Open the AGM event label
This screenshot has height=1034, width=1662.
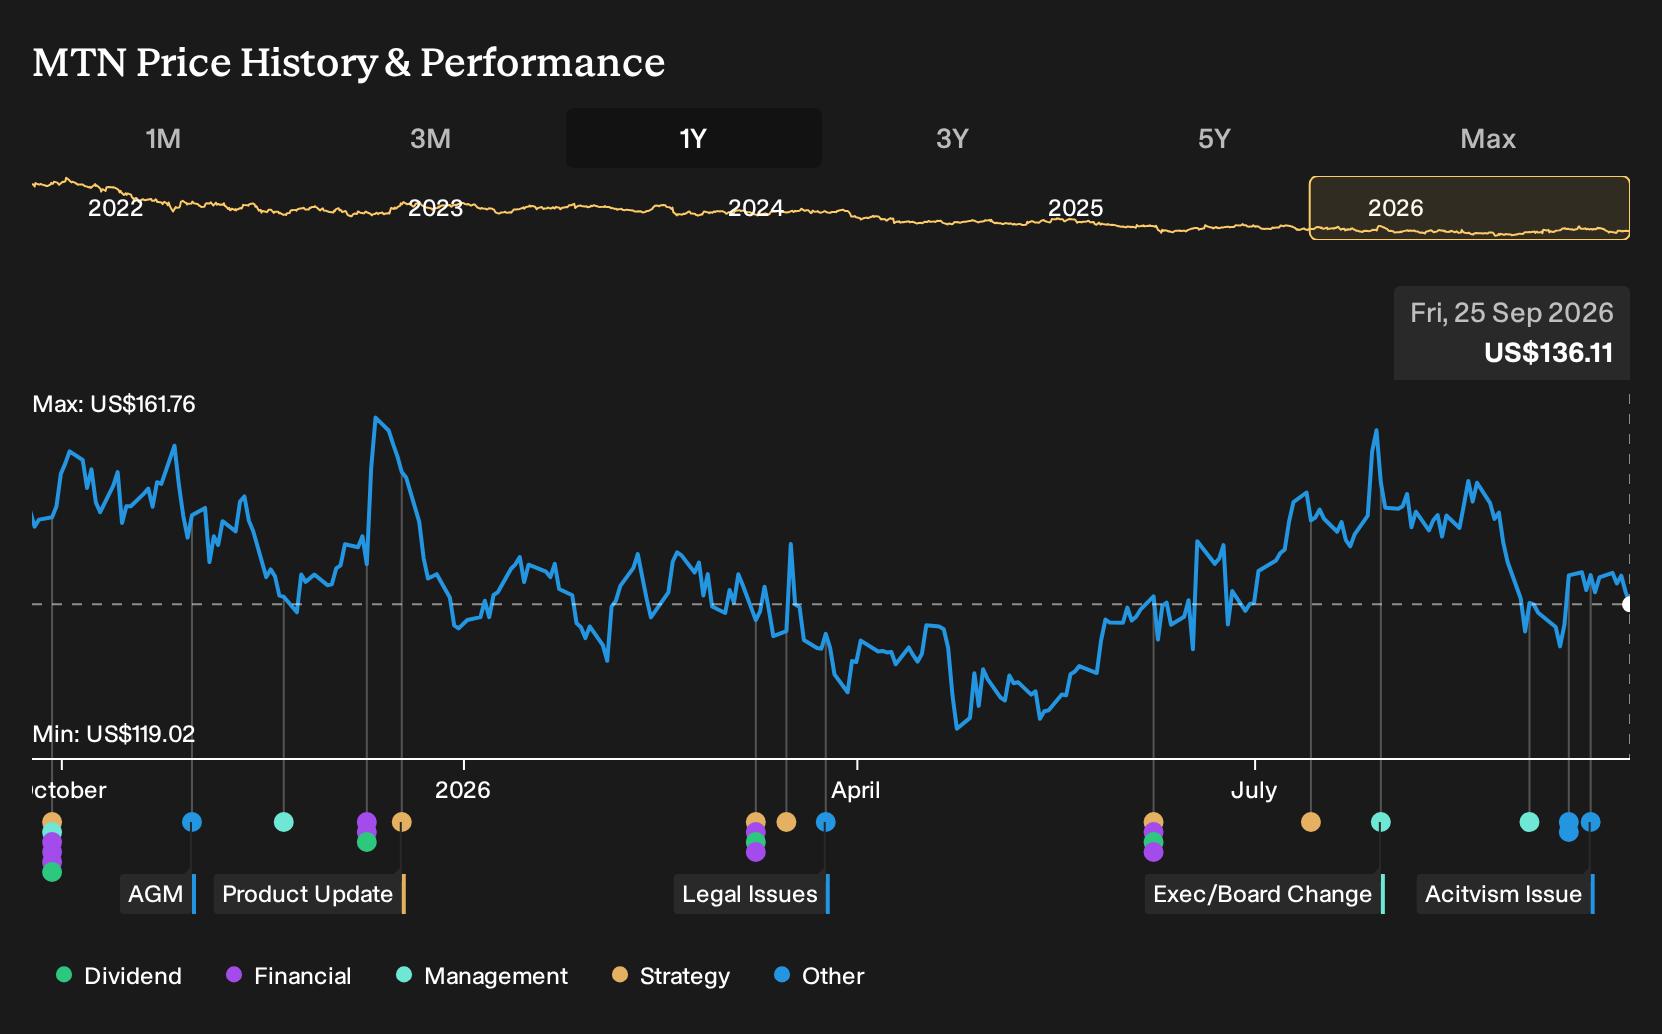pyautogui.click(x=158, y=894)
